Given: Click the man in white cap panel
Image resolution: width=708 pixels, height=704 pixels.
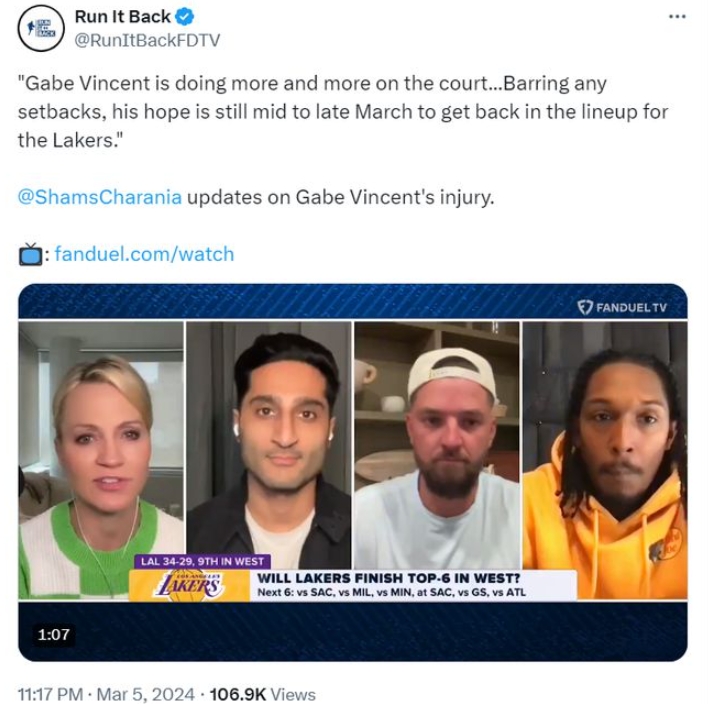Looking at the screenshot, I should (437, 445).
